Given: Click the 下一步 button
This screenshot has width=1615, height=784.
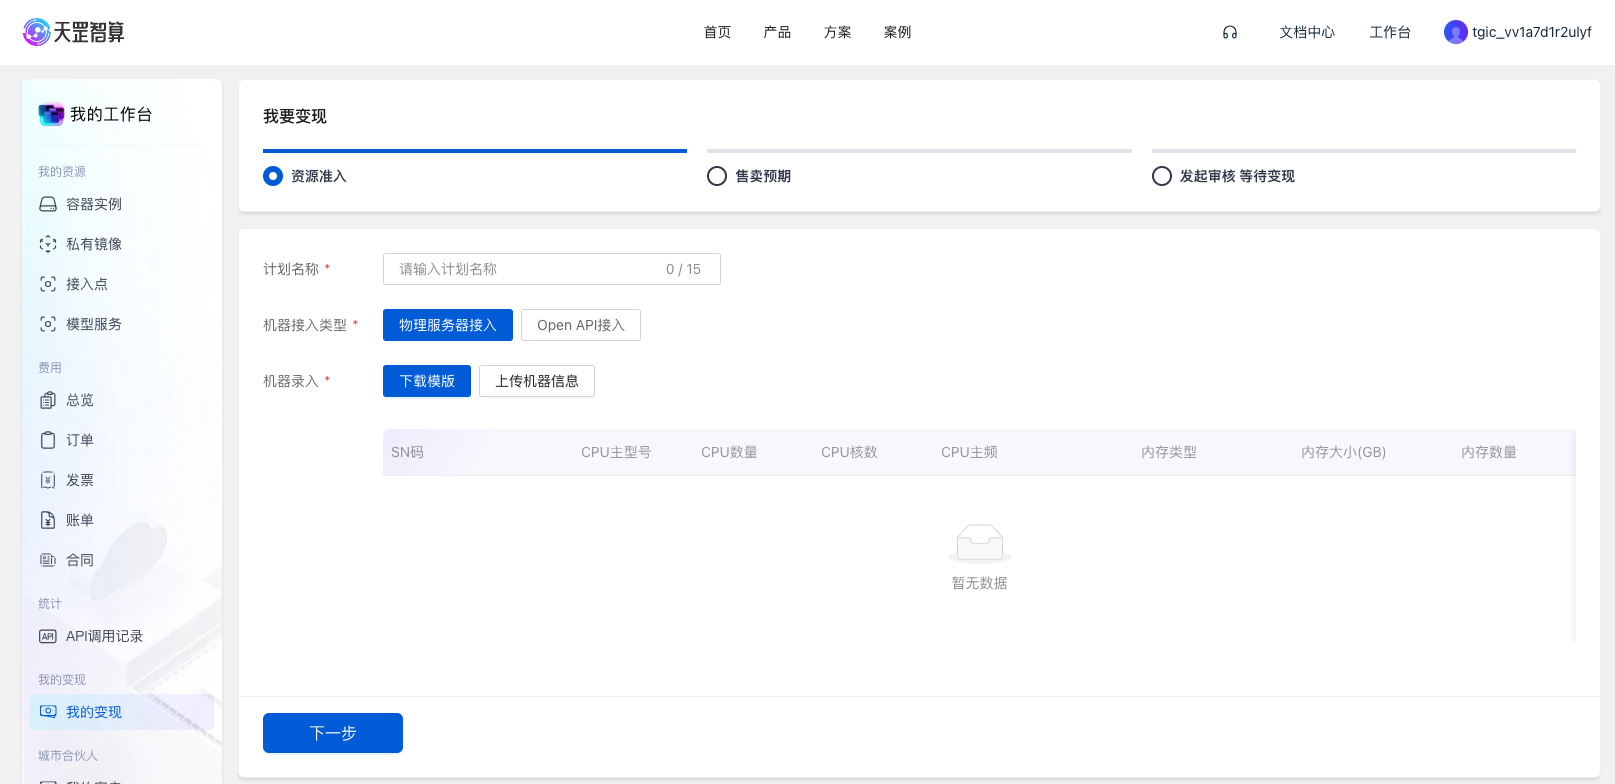Looking at the screenshot, I should pos(333,733).
